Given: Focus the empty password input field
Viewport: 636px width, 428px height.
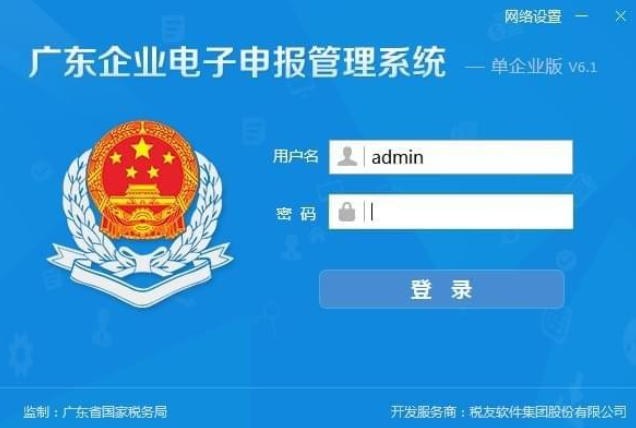Looking at the screenshot, I should [451, 212].
